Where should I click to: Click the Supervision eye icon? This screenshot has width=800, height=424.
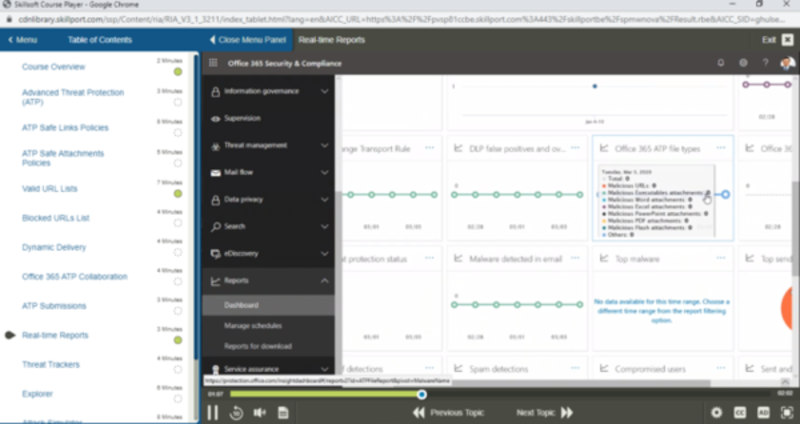215,118
